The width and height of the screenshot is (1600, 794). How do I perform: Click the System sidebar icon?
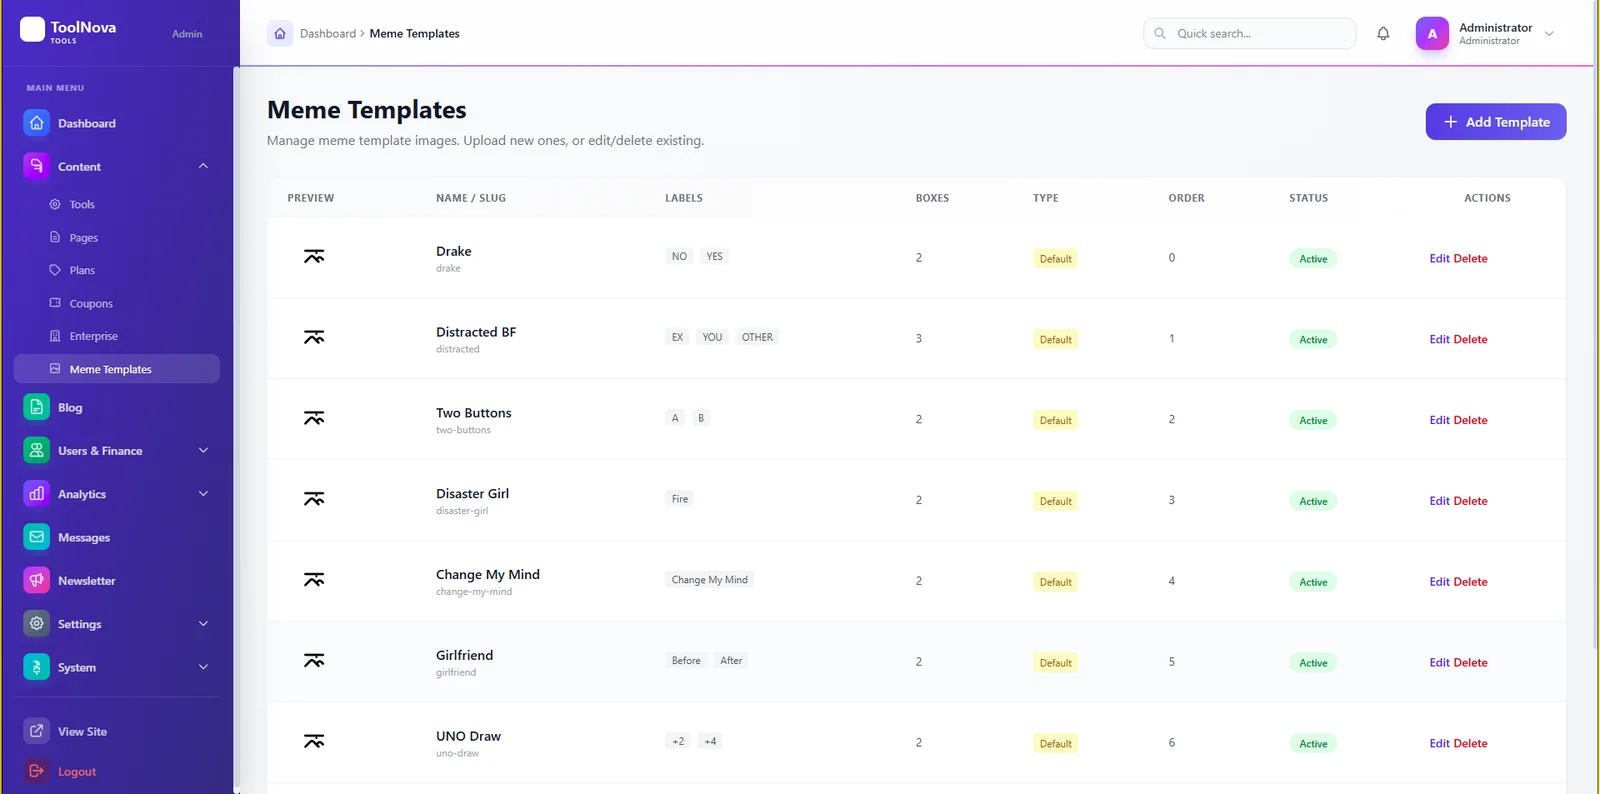36,667
